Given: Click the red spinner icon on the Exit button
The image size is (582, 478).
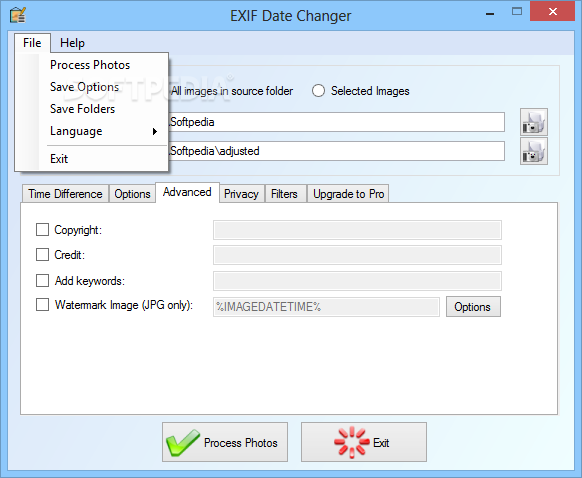Looking at the screenshot, I should 351,442.
